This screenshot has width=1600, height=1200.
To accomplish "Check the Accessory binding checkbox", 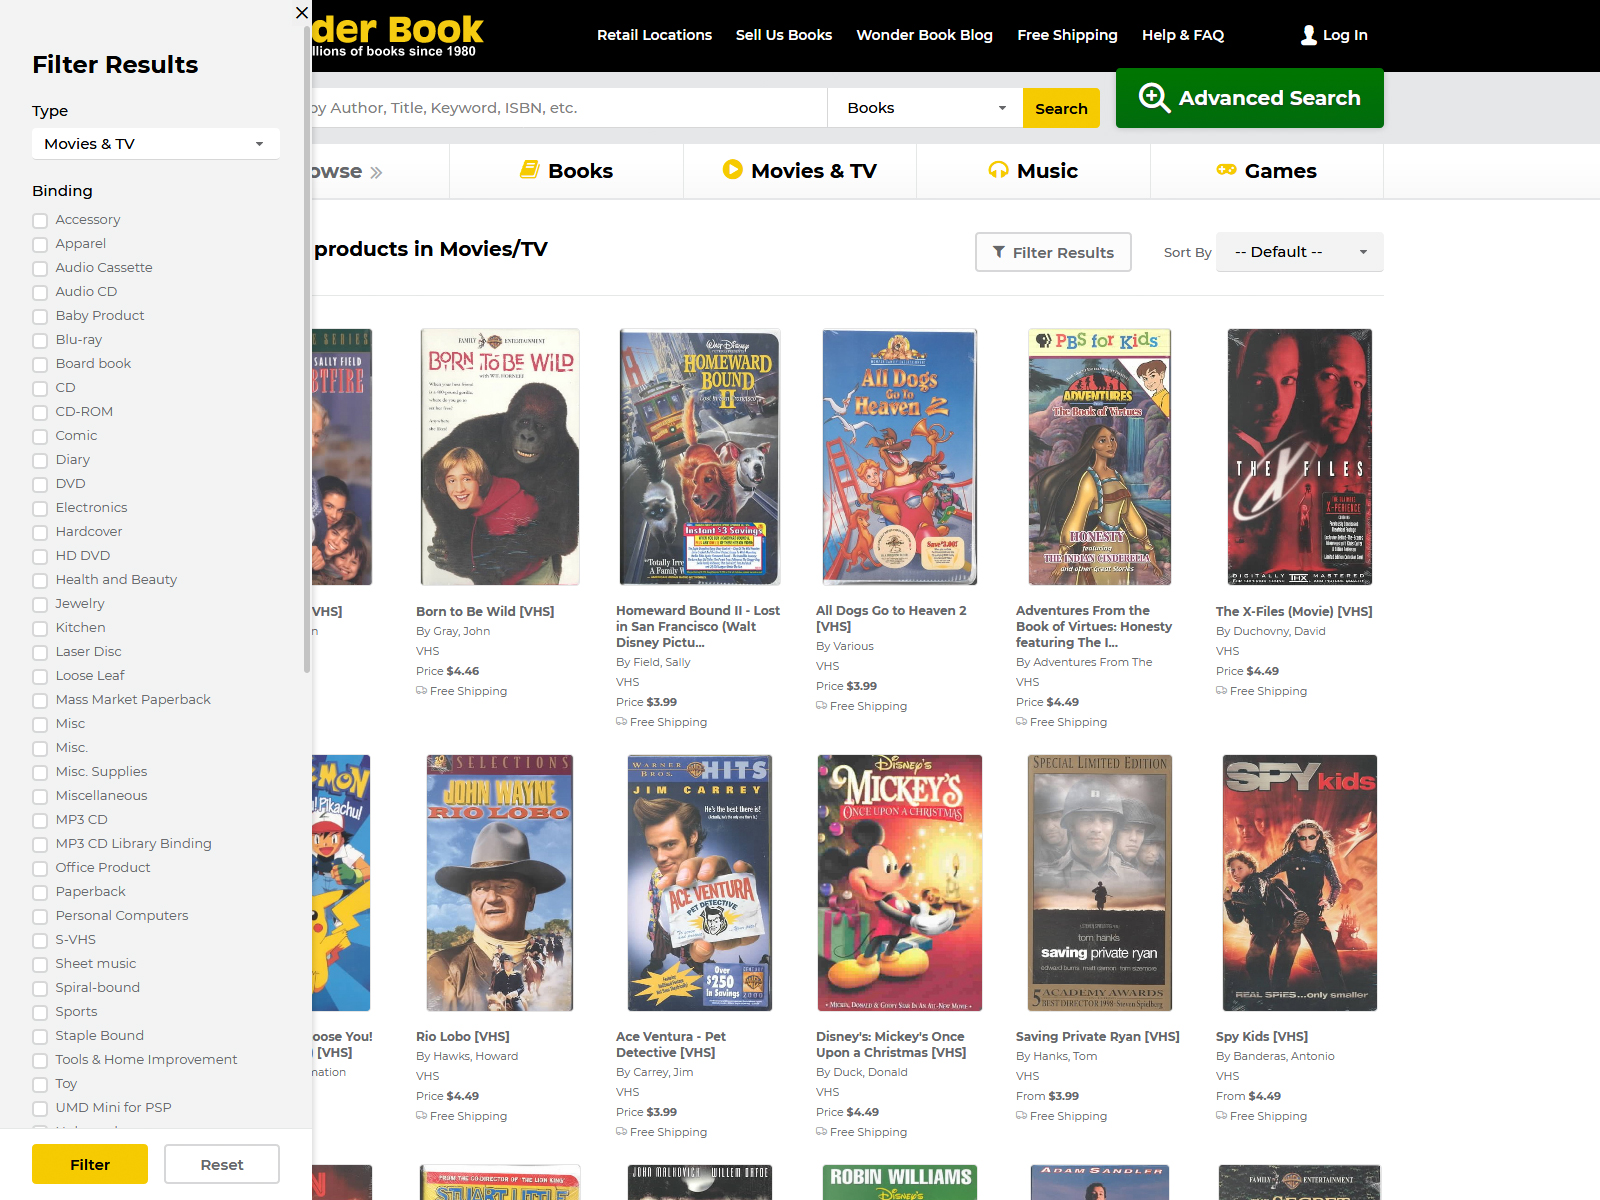I will 40,221.
